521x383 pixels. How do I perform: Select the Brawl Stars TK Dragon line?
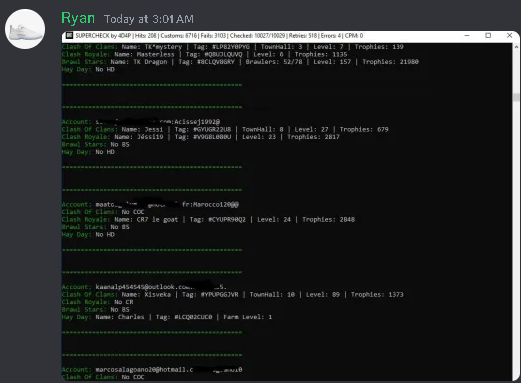coord(240,62)
